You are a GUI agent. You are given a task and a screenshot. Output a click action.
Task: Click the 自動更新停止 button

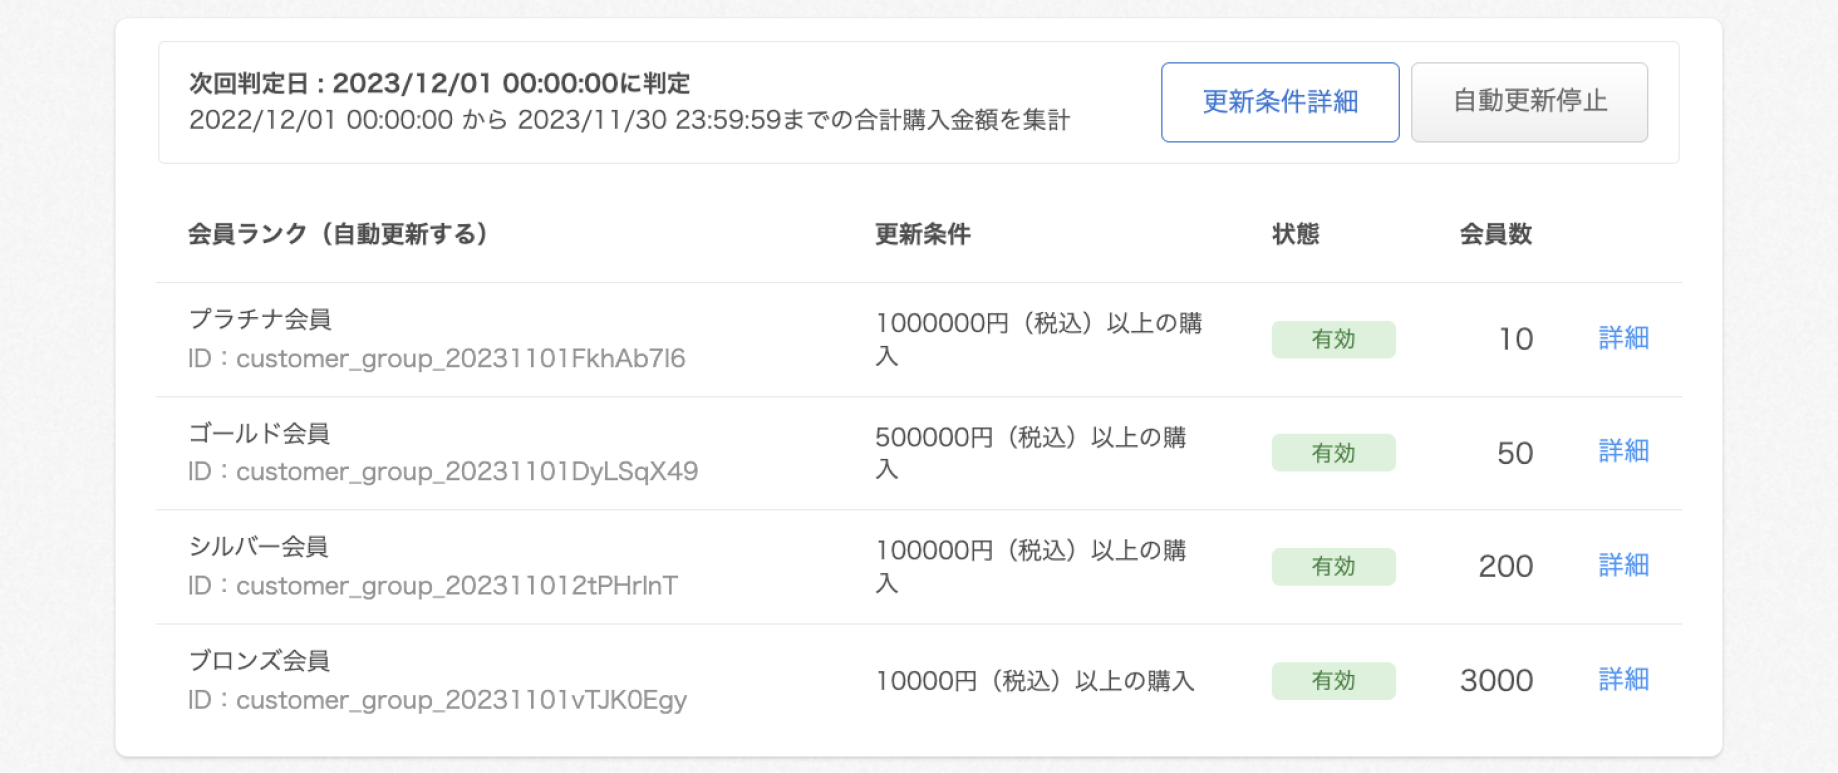point(1529,100)
